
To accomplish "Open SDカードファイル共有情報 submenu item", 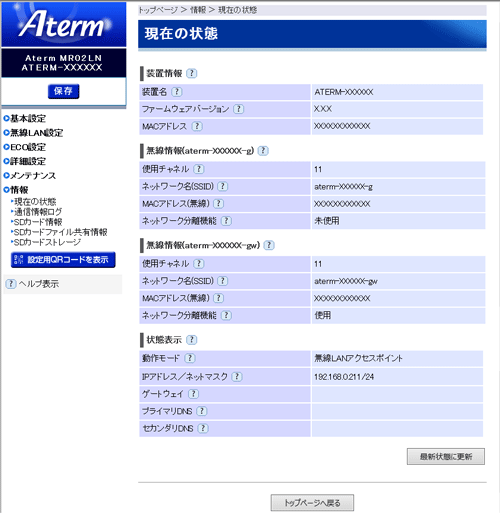I will click(59, 232).
